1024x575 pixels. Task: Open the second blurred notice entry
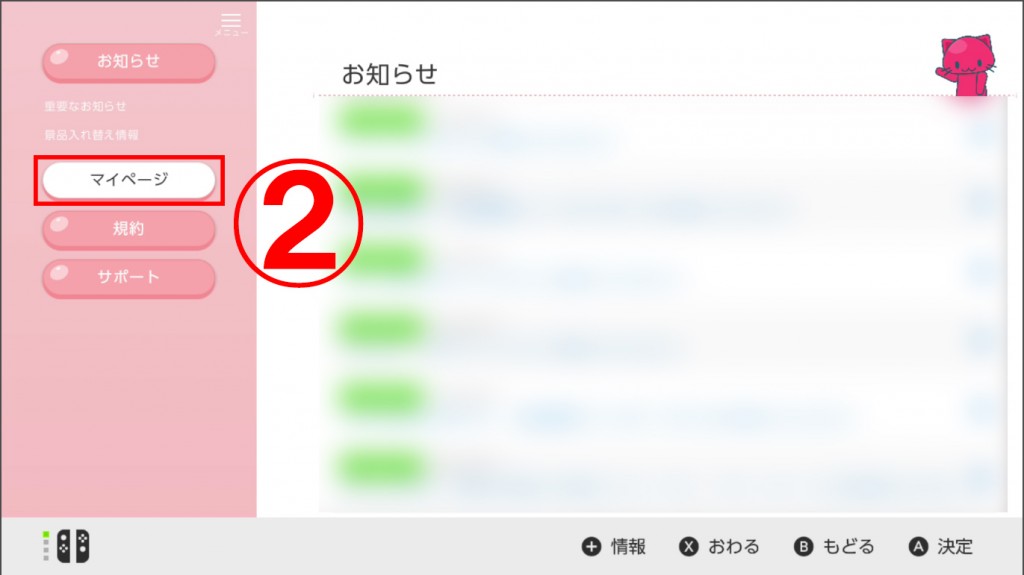click(x=663, y=194)
